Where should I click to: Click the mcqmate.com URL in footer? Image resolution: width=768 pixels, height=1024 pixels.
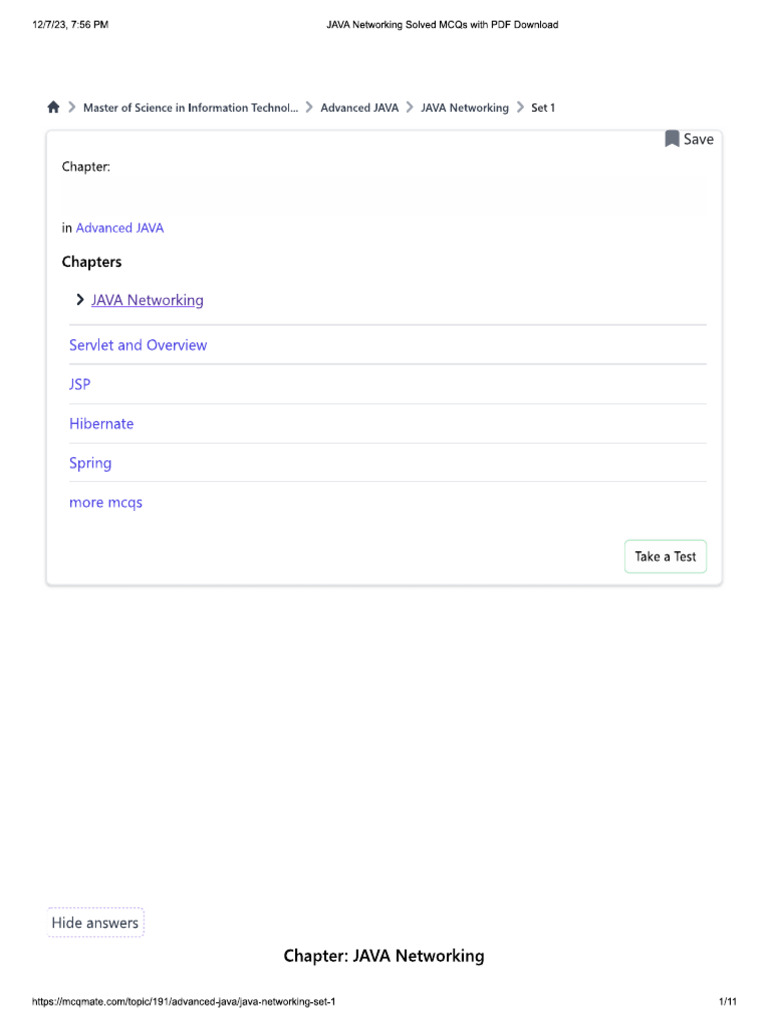[x=190, y=1002]
